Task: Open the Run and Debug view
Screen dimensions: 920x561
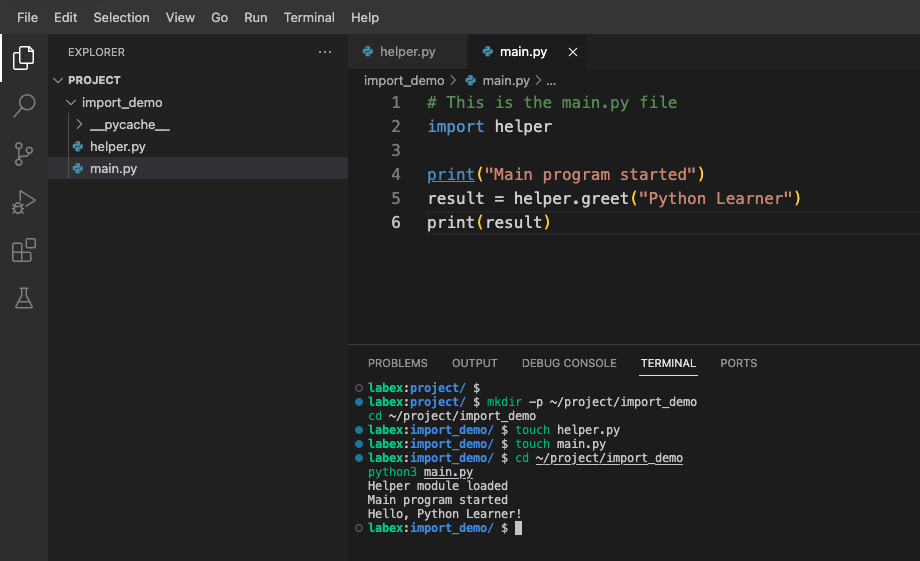Action: 23,202
